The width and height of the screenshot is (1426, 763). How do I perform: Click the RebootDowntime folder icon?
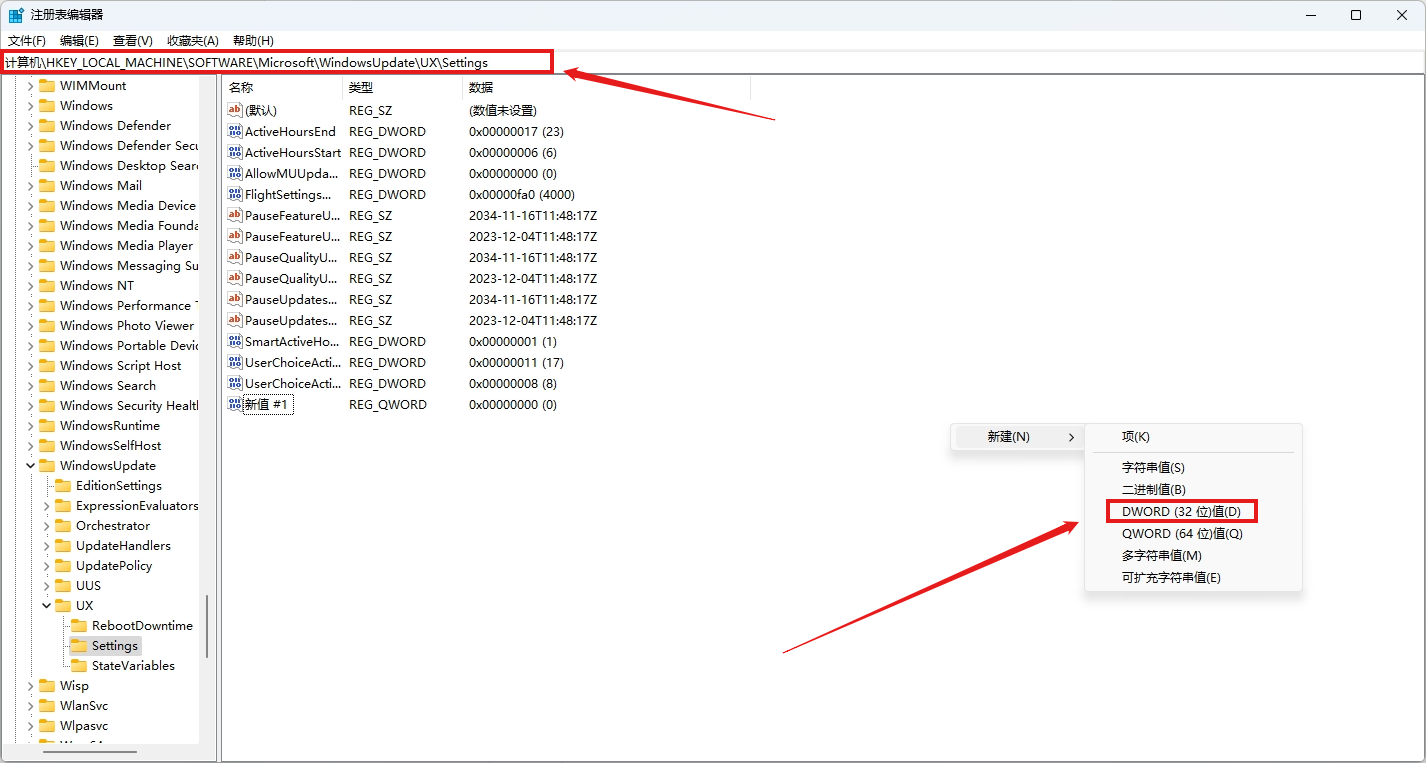(x=79, y=626)
